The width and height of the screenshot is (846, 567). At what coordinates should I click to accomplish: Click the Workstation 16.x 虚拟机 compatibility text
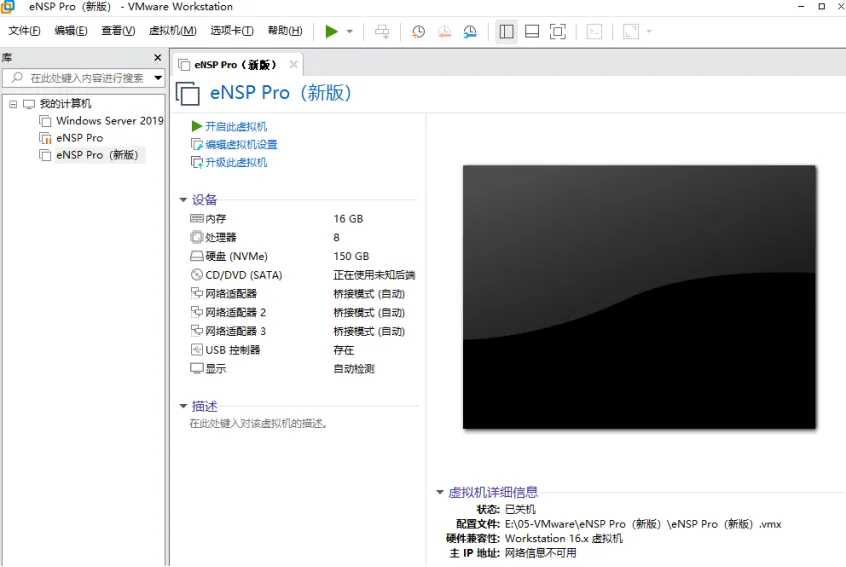[564, 538]
